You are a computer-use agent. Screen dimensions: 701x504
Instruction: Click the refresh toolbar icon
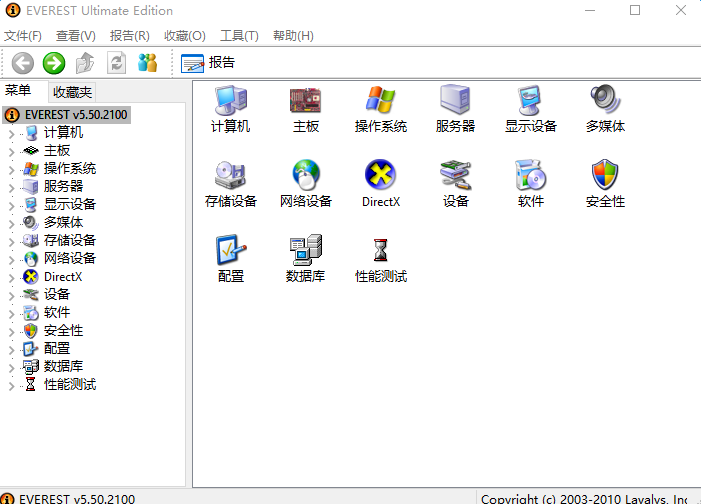[x=117, y=63]
